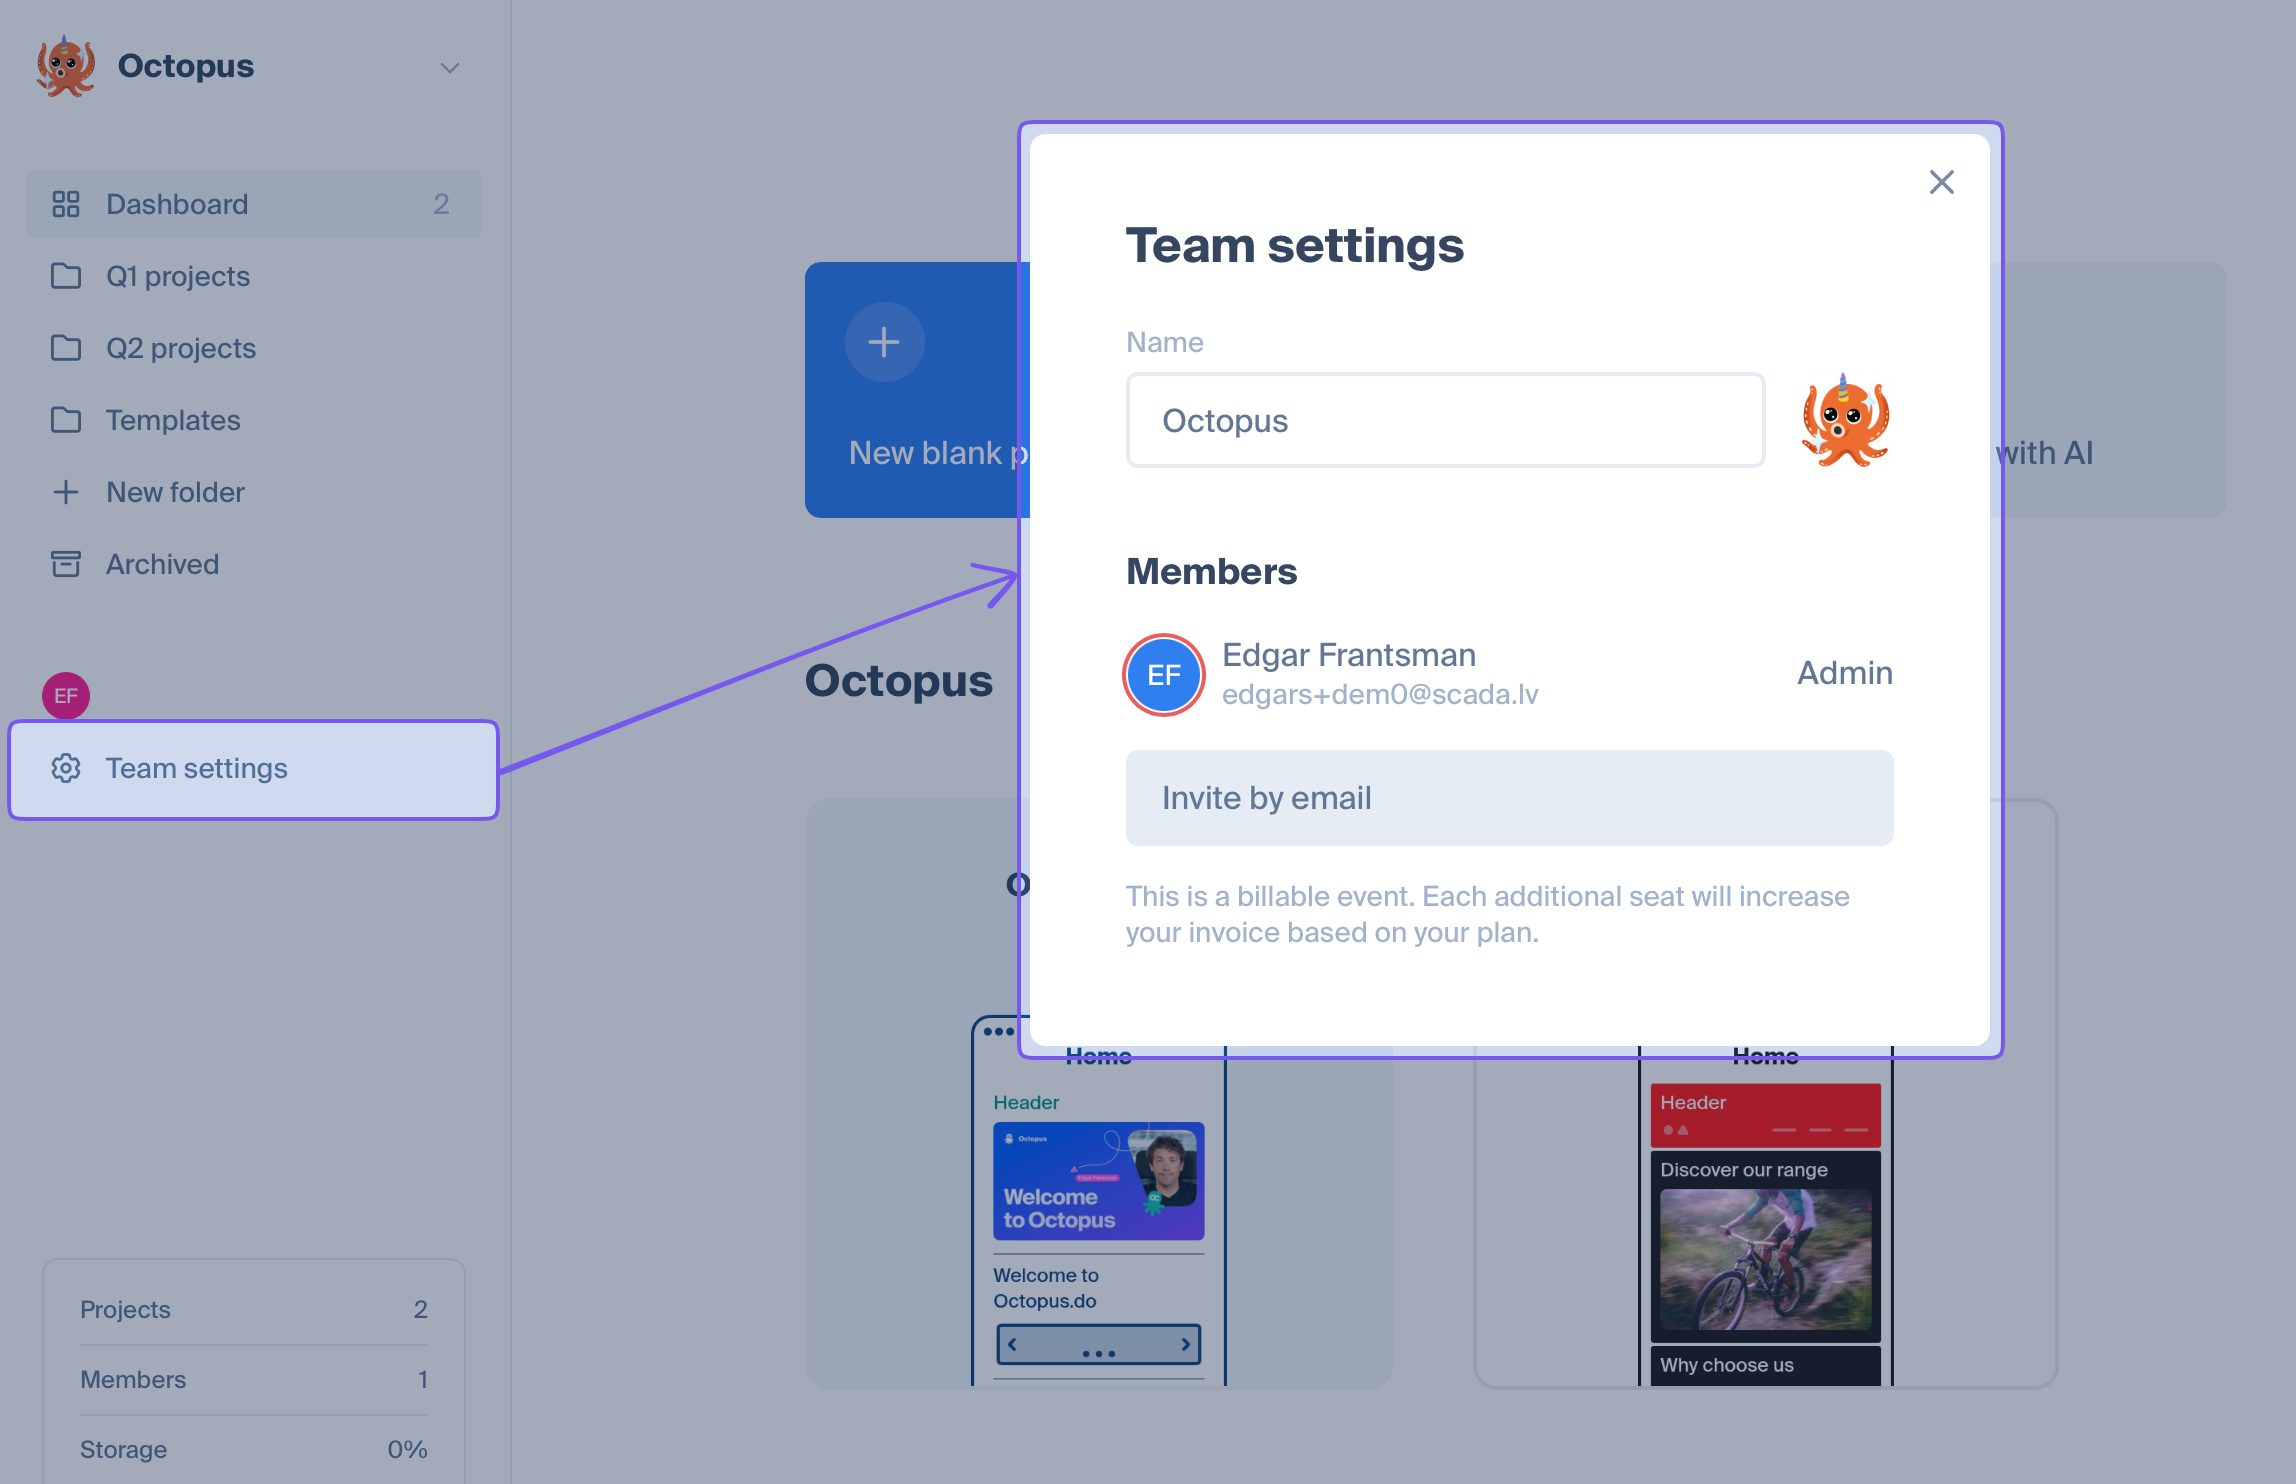Open the Admin role dropdown
Screen dimensions: 2296x1484
(x=1844, y=673)
